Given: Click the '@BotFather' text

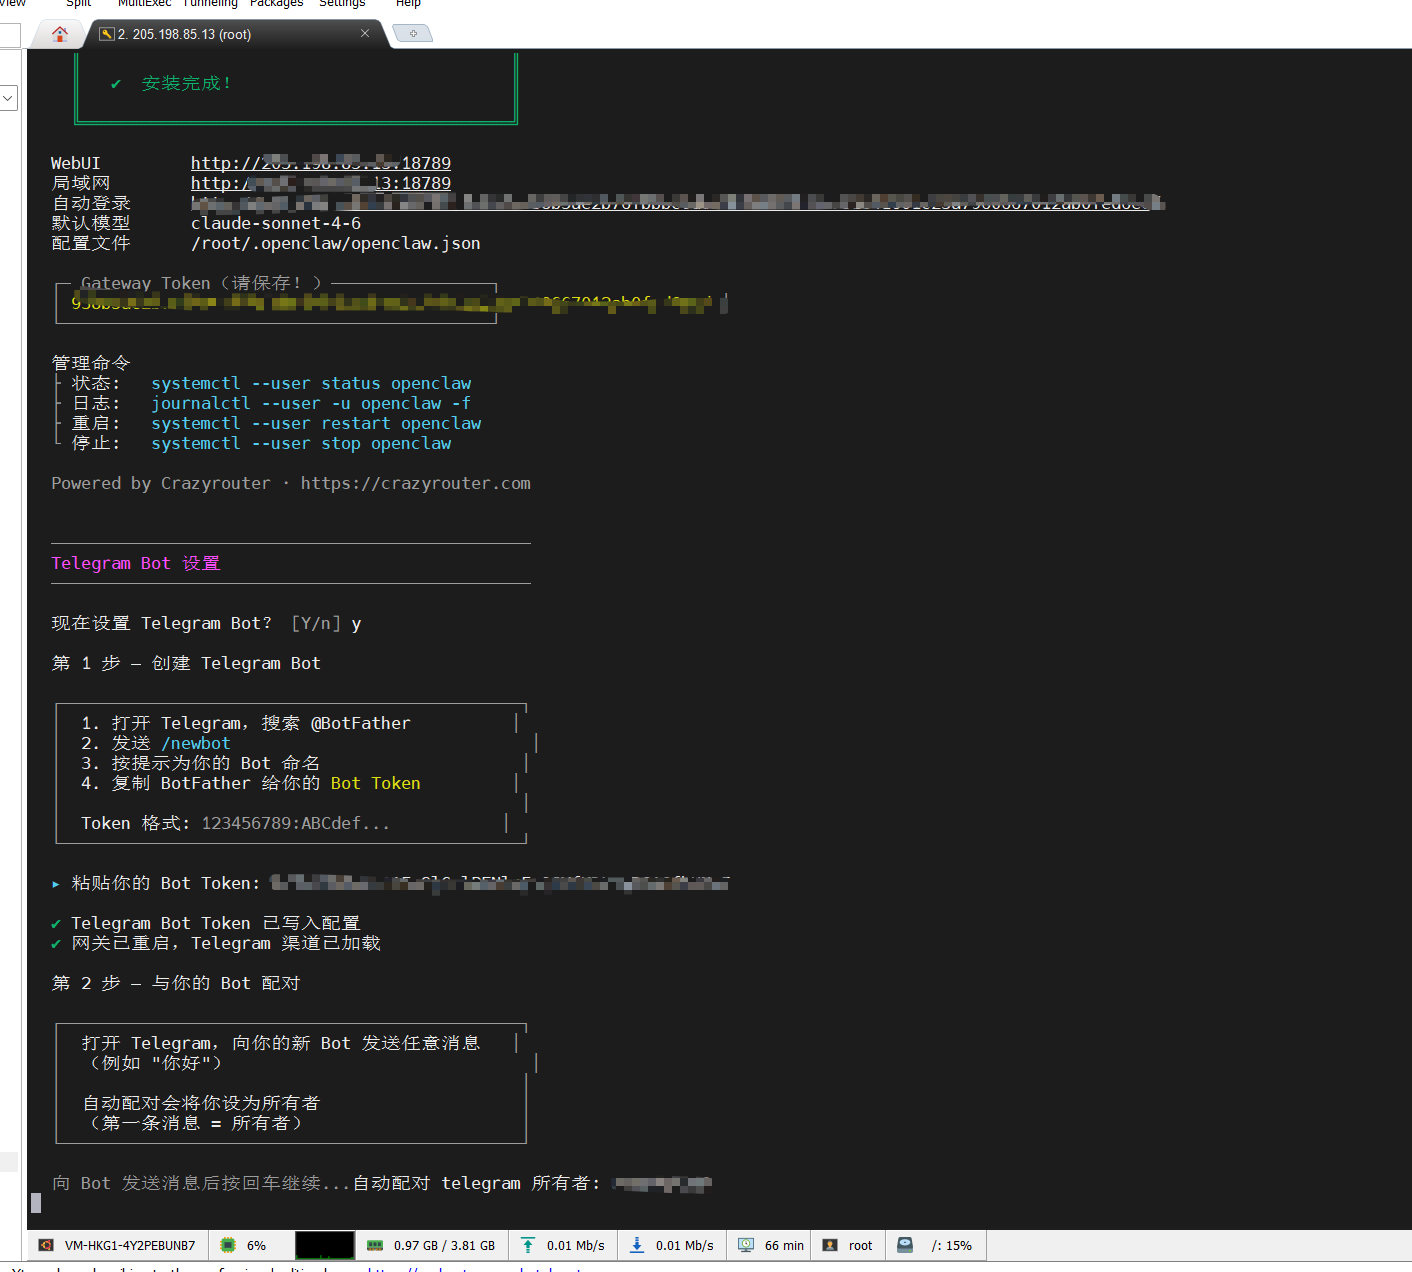Looking at the screenshot, I should 361,723.
